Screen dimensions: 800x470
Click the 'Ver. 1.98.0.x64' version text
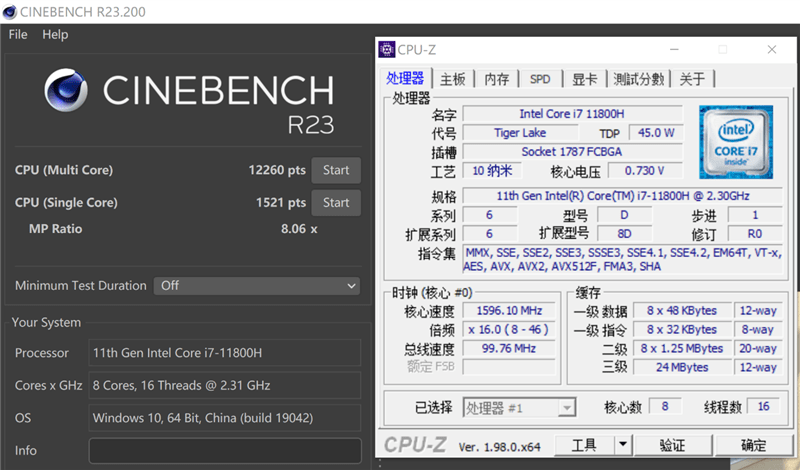(x=499, y=447)
